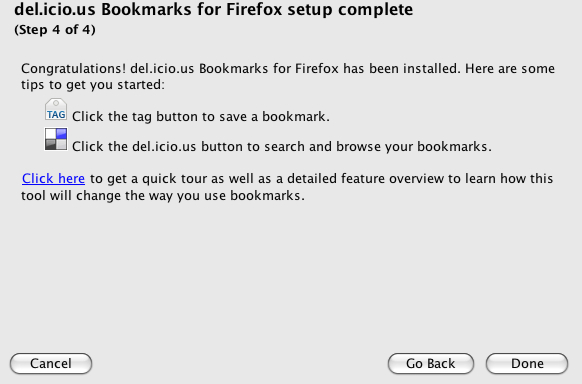Click the black square of del.icio.us logo
The image size is (582, 384).
coord(51,144)
